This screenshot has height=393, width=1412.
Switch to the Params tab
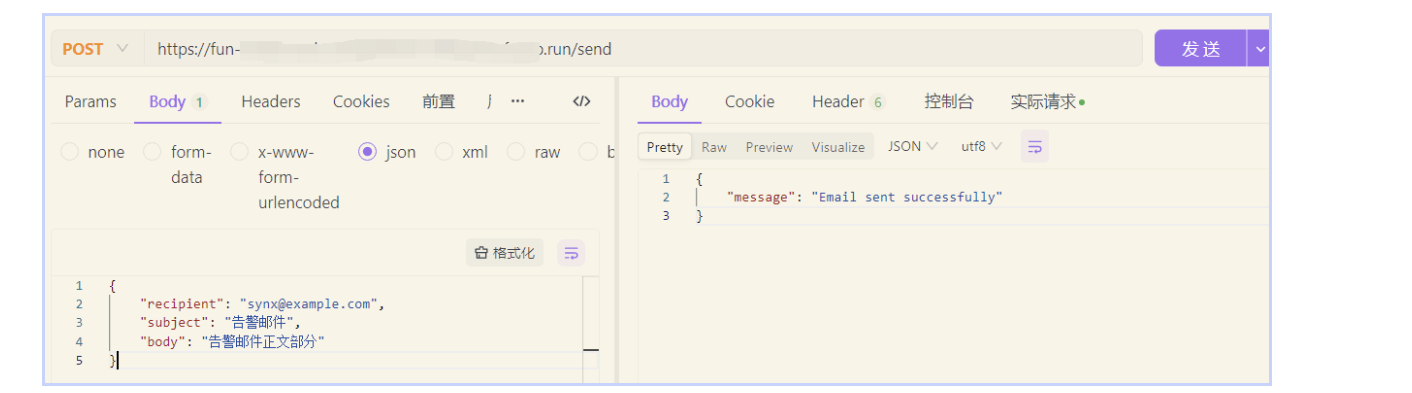pos(90,102)
